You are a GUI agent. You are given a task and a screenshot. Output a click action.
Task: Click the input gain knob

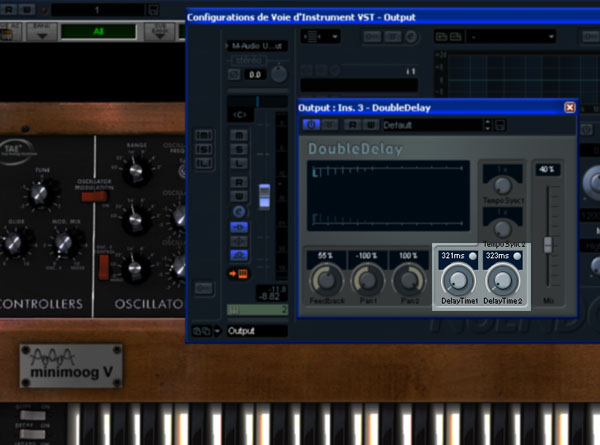279,74
